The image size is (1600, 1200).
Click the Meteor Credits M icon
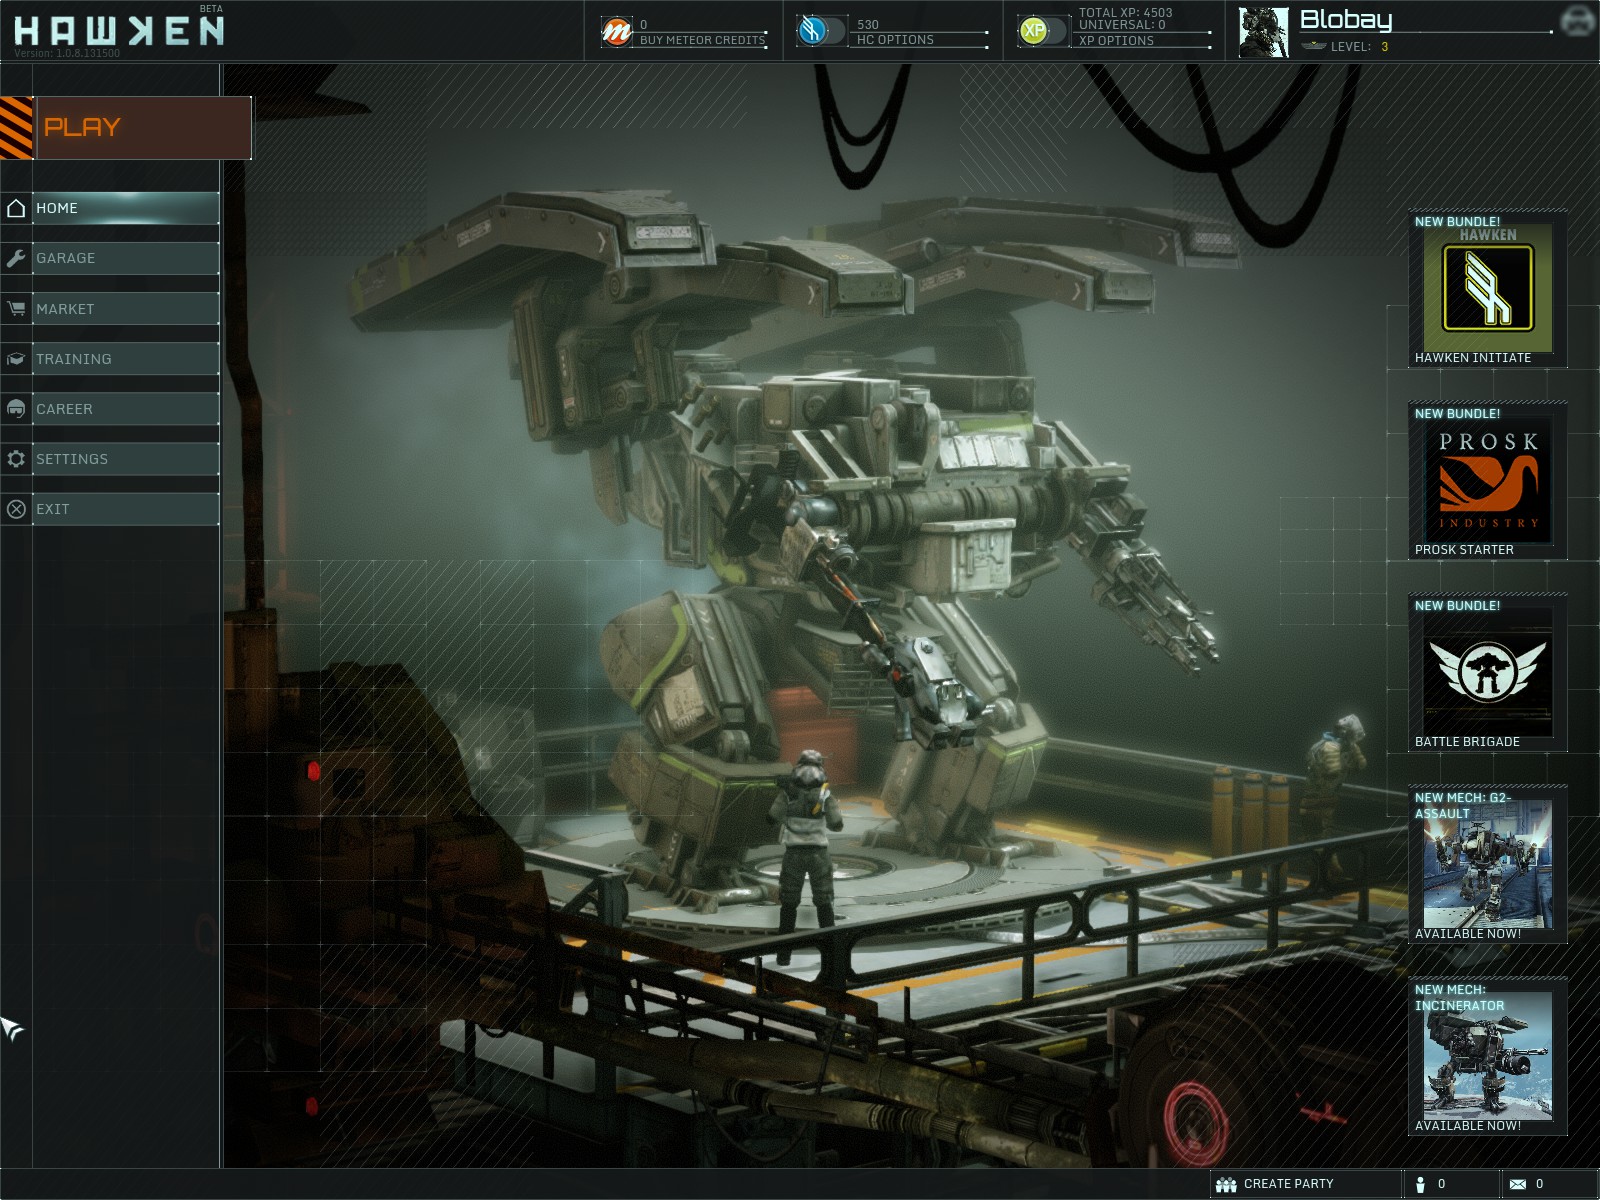coord(616,32)
